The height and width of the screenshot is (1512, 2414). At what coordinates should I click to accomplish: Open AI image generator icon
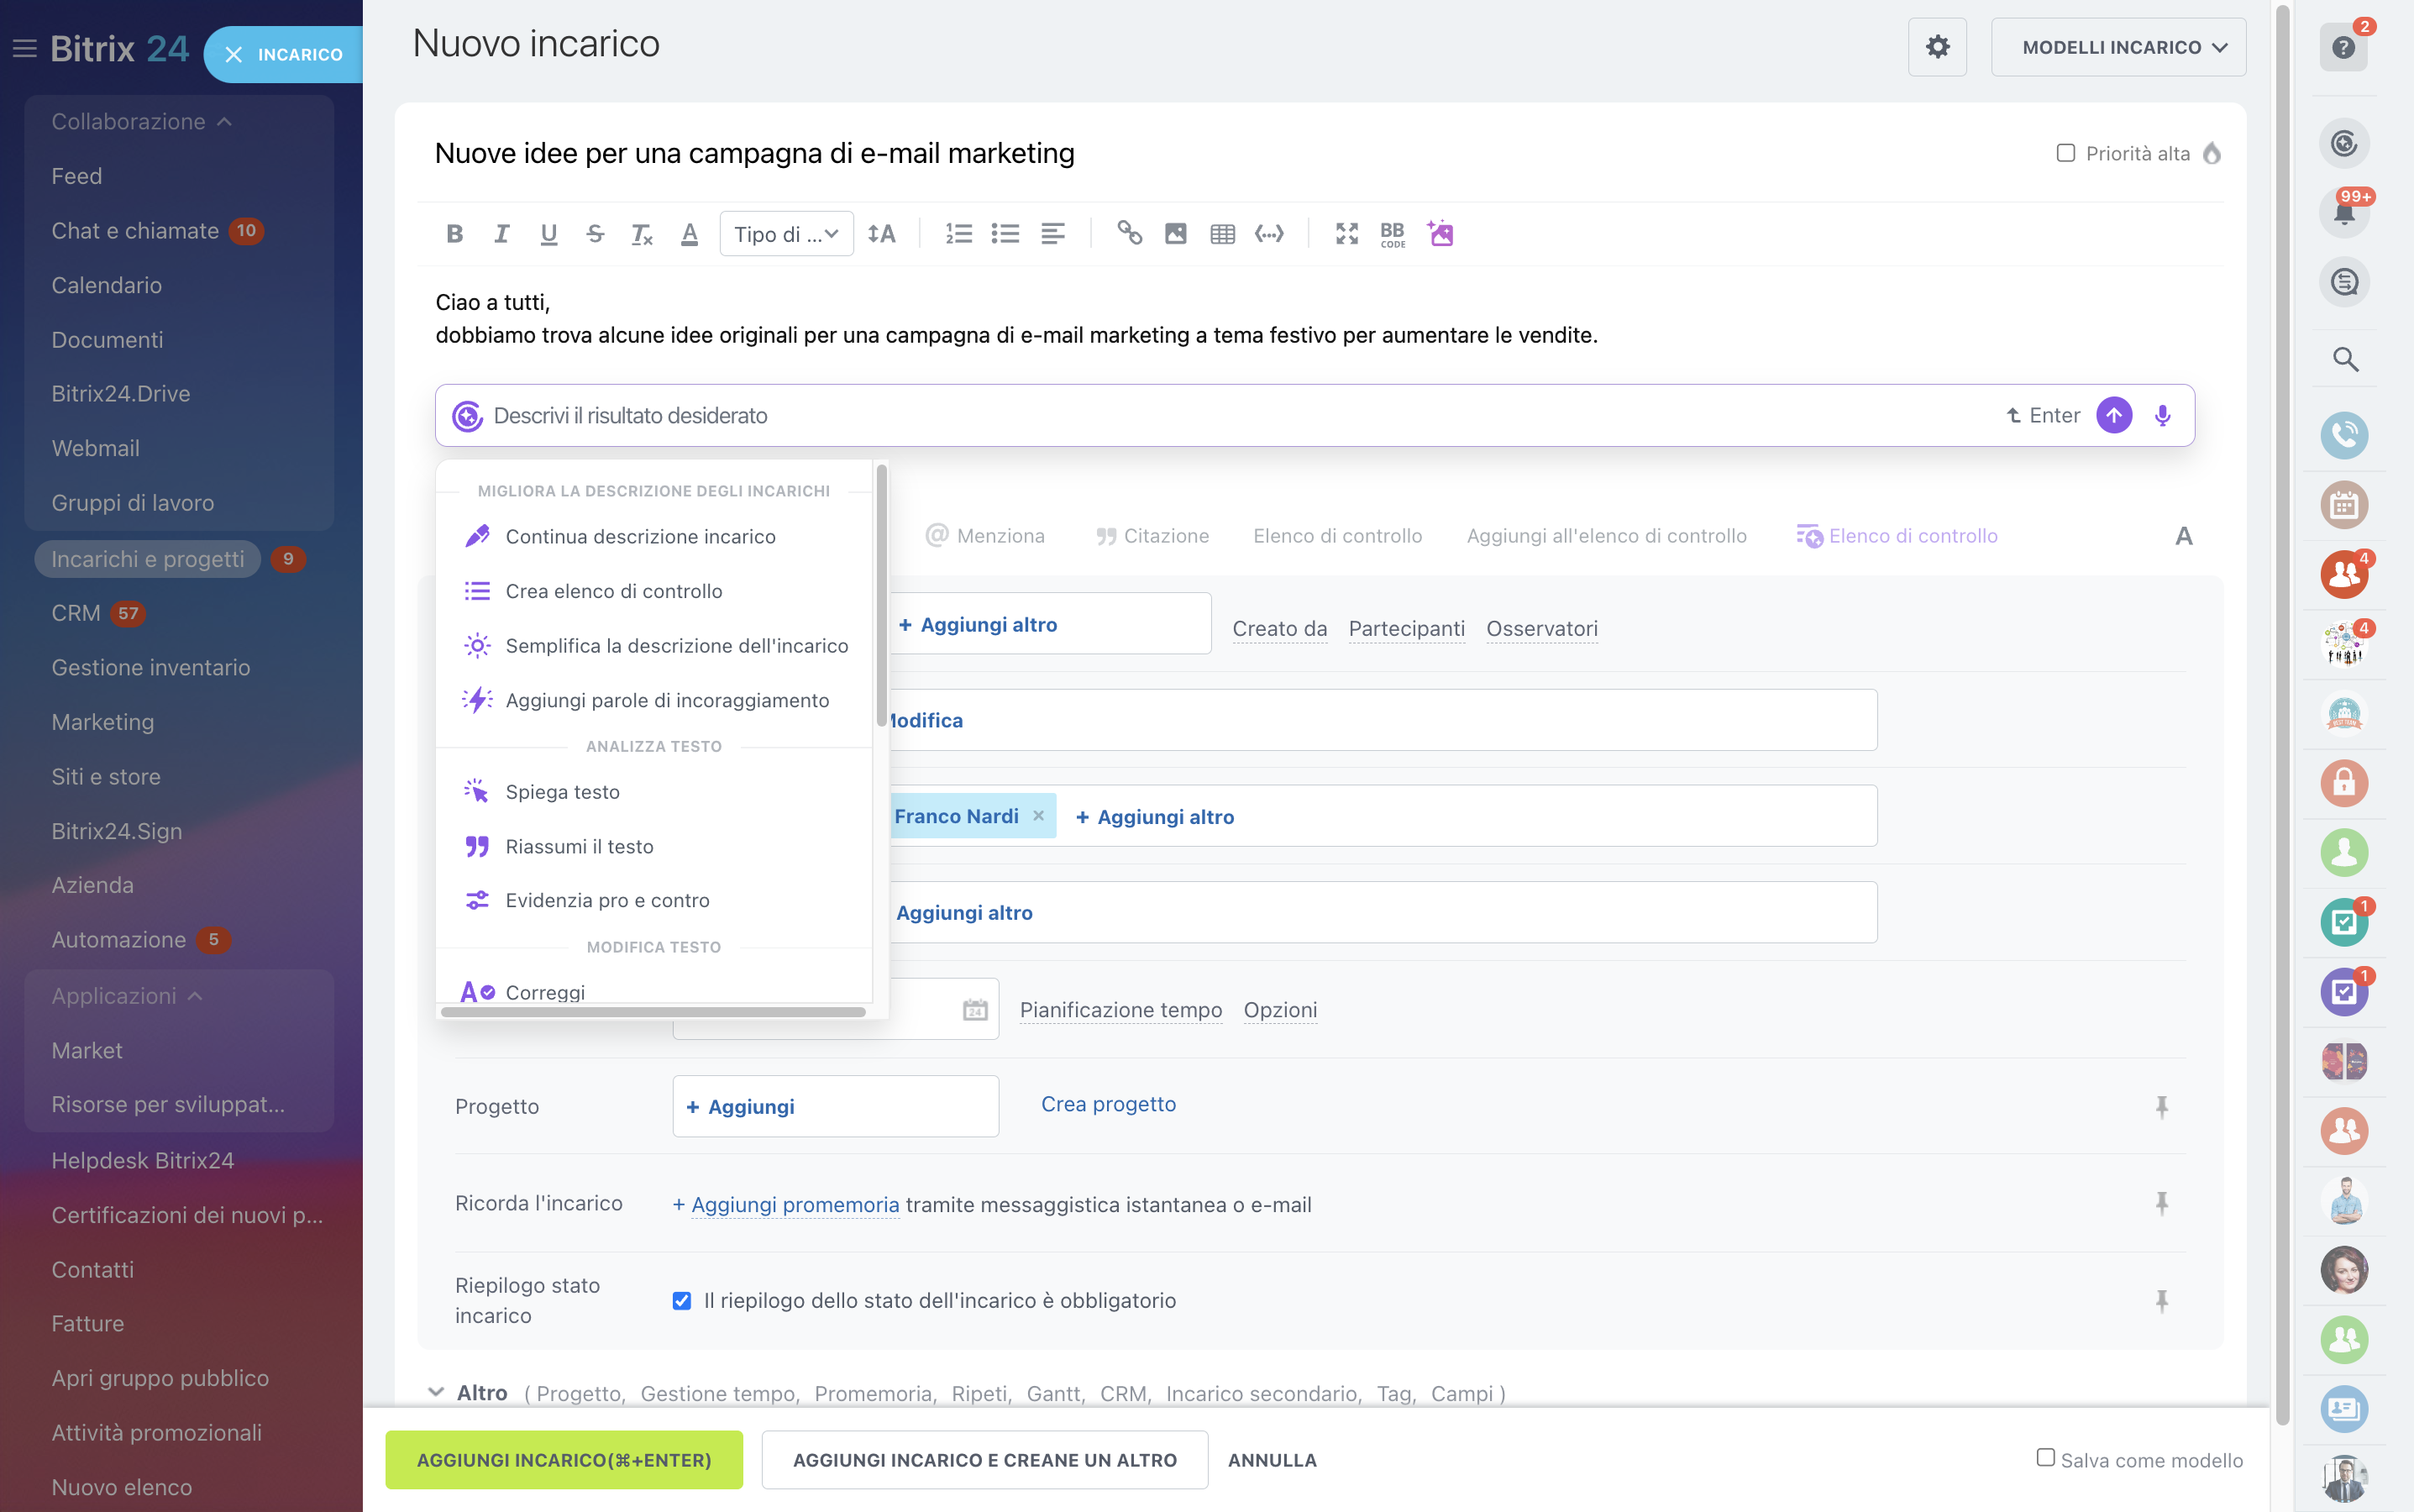pyautogui.click(x=1440, y=234)
